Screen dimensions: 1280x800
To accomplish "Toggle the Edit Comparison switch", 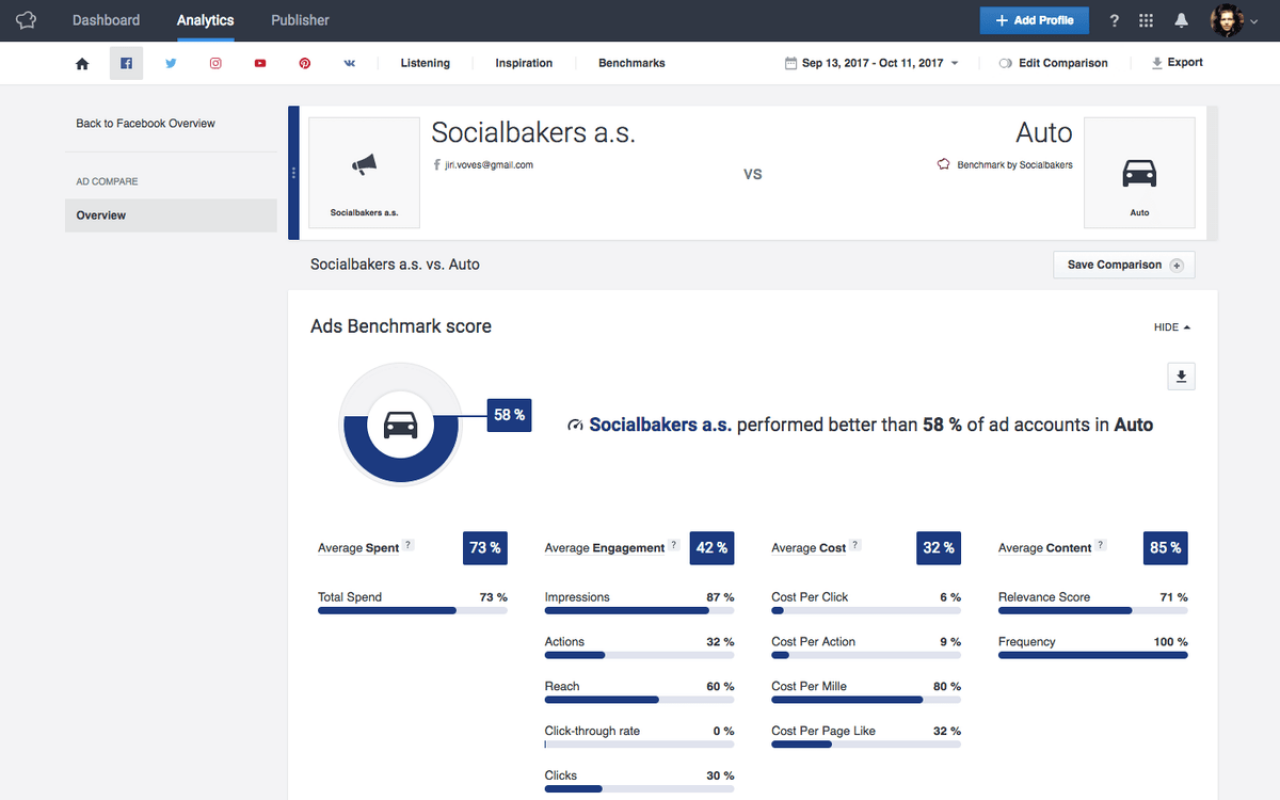I will [1006, 63].
